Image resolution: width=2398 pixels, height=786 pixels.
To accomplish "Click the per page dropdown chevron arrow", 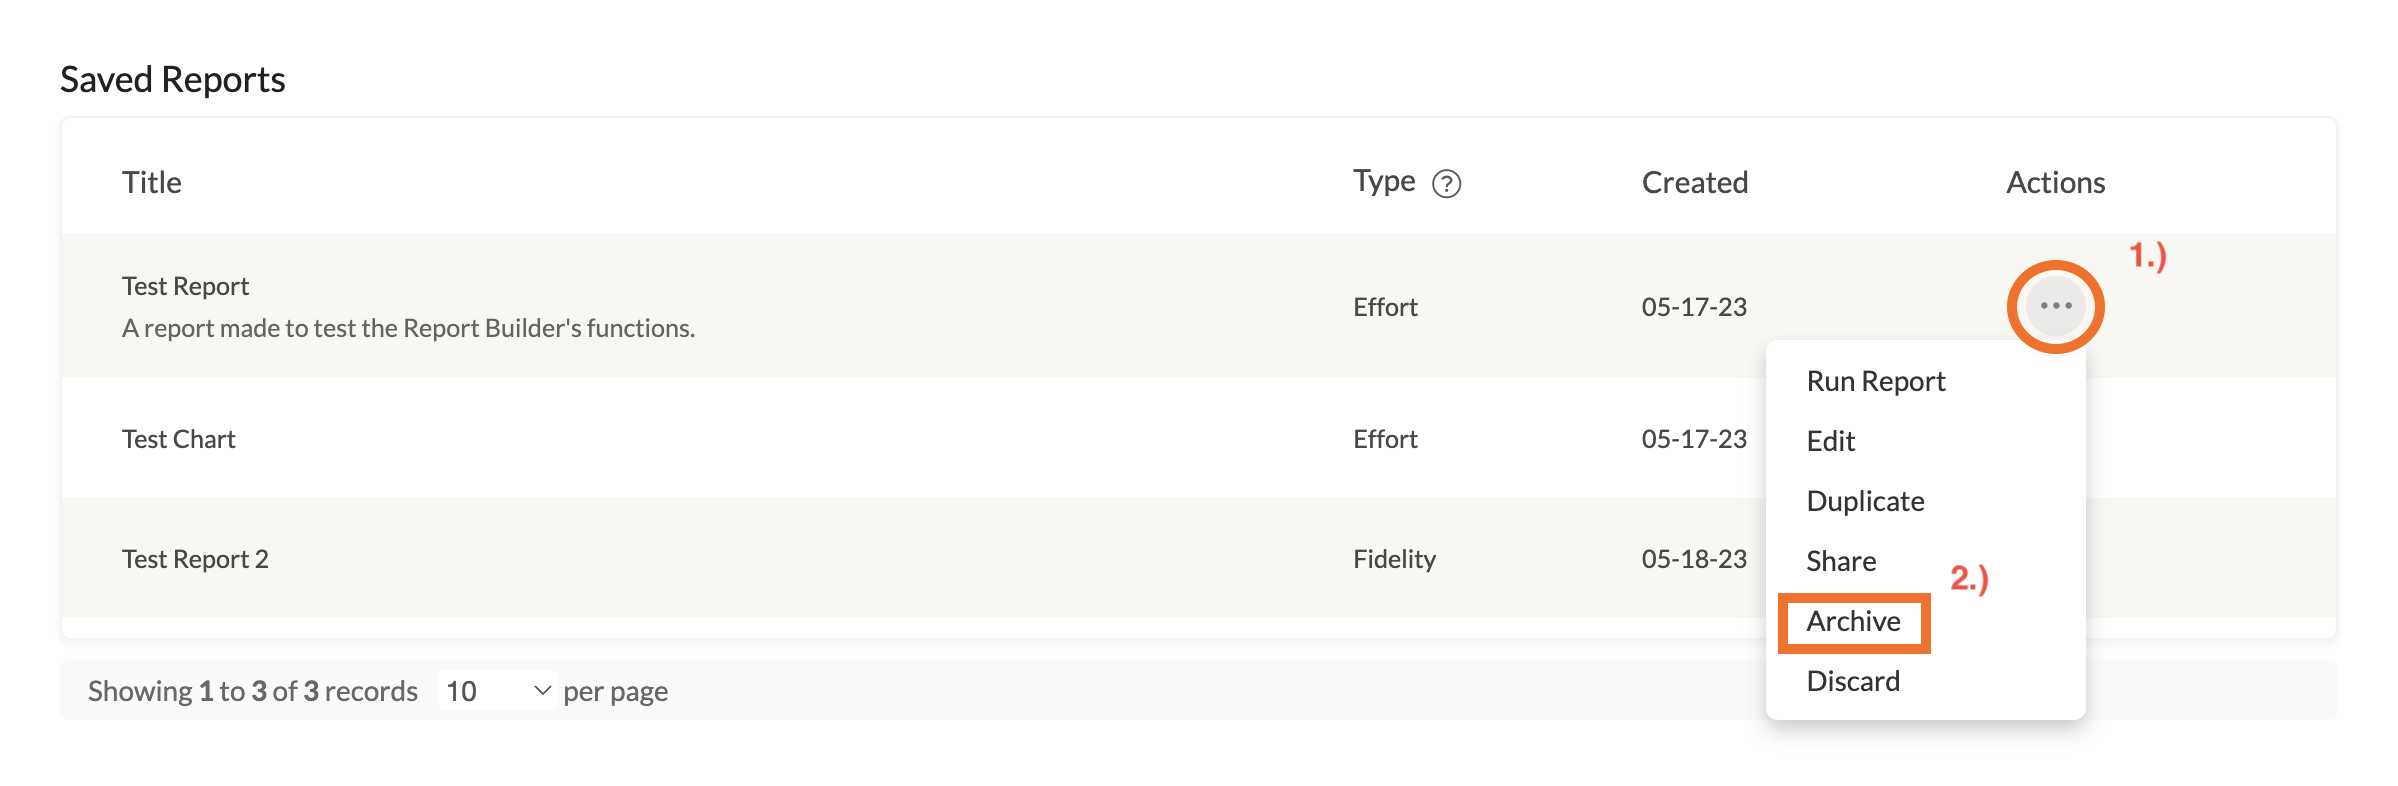I will coord(542,691).
